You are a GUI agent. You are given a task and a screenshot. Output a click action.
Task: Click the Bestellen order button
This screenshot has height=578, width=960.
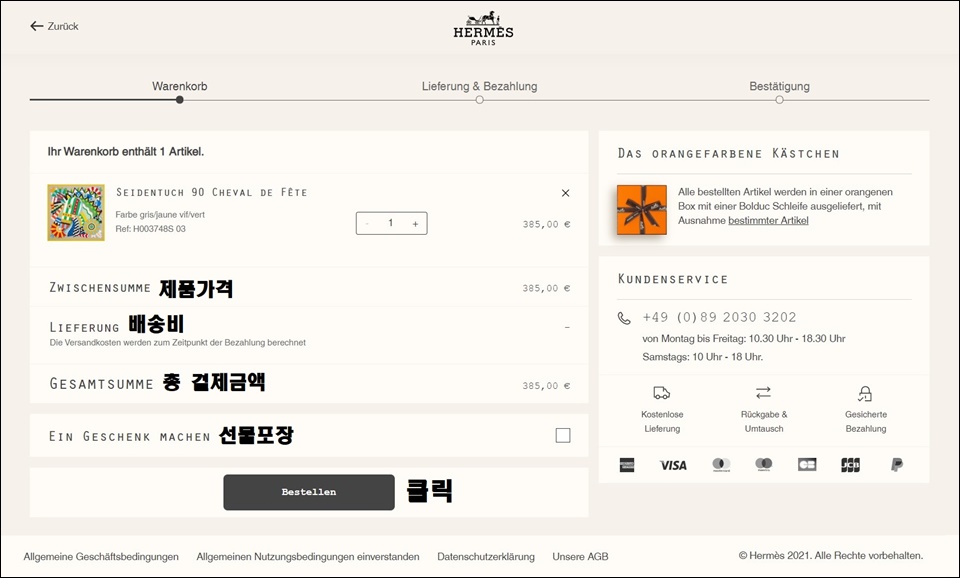click(309, 492)
